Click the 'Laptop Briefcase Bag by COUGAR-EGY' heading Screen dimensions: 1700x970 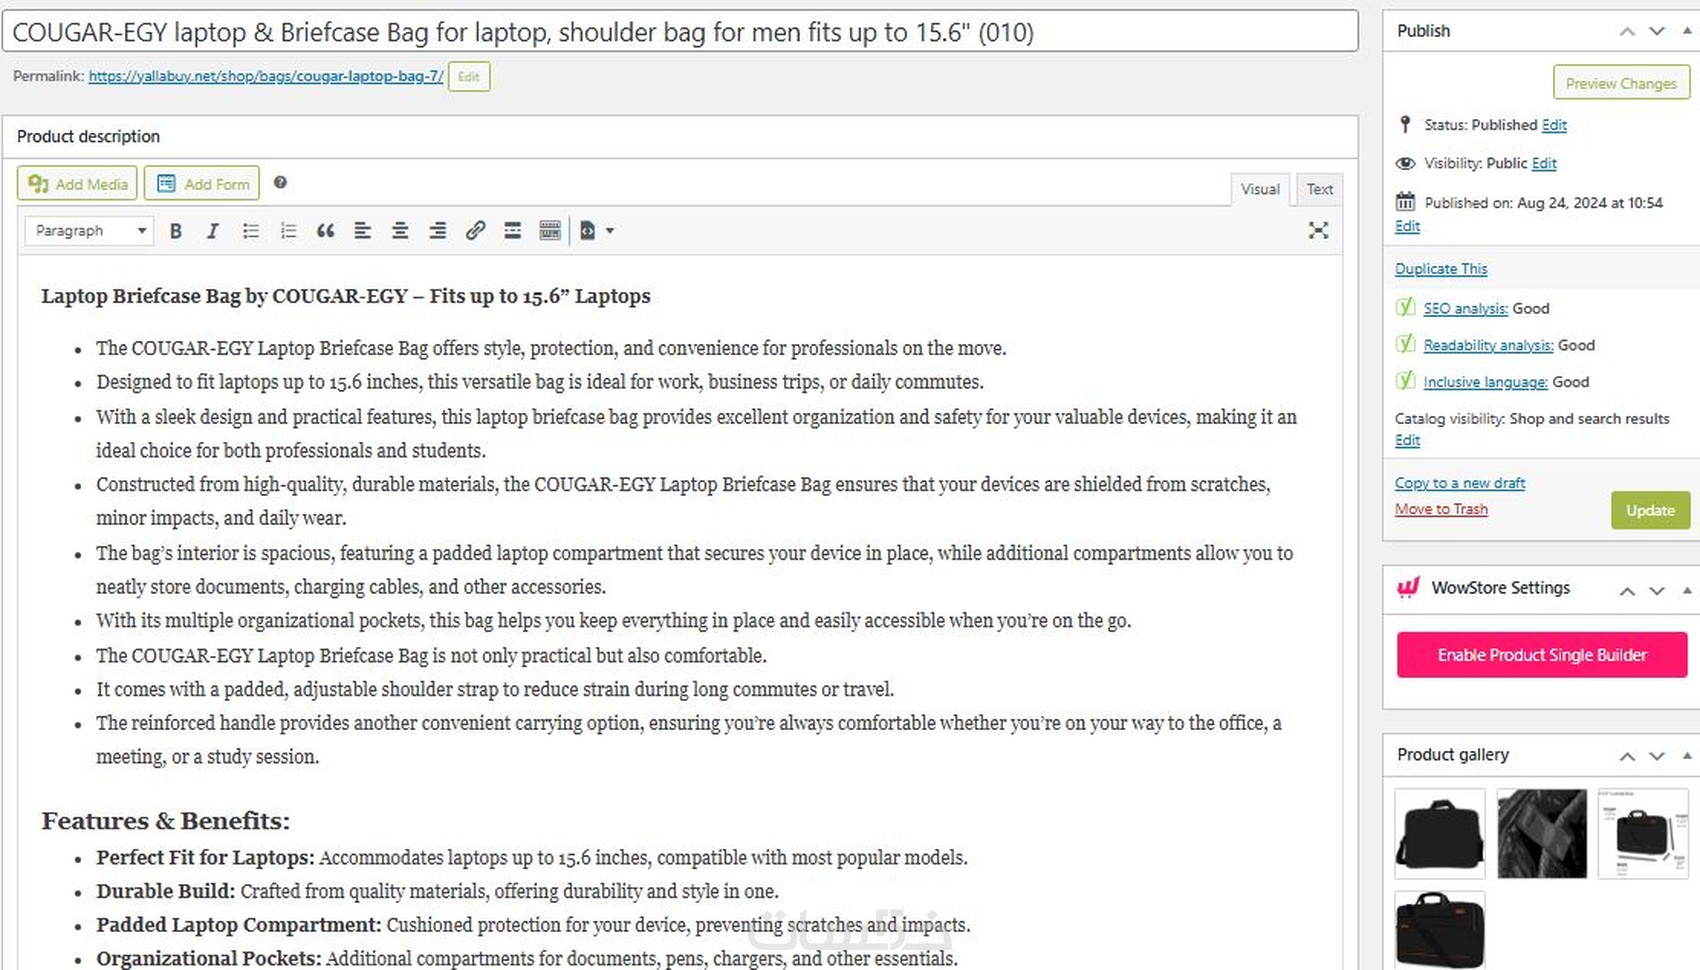[346, 296]
